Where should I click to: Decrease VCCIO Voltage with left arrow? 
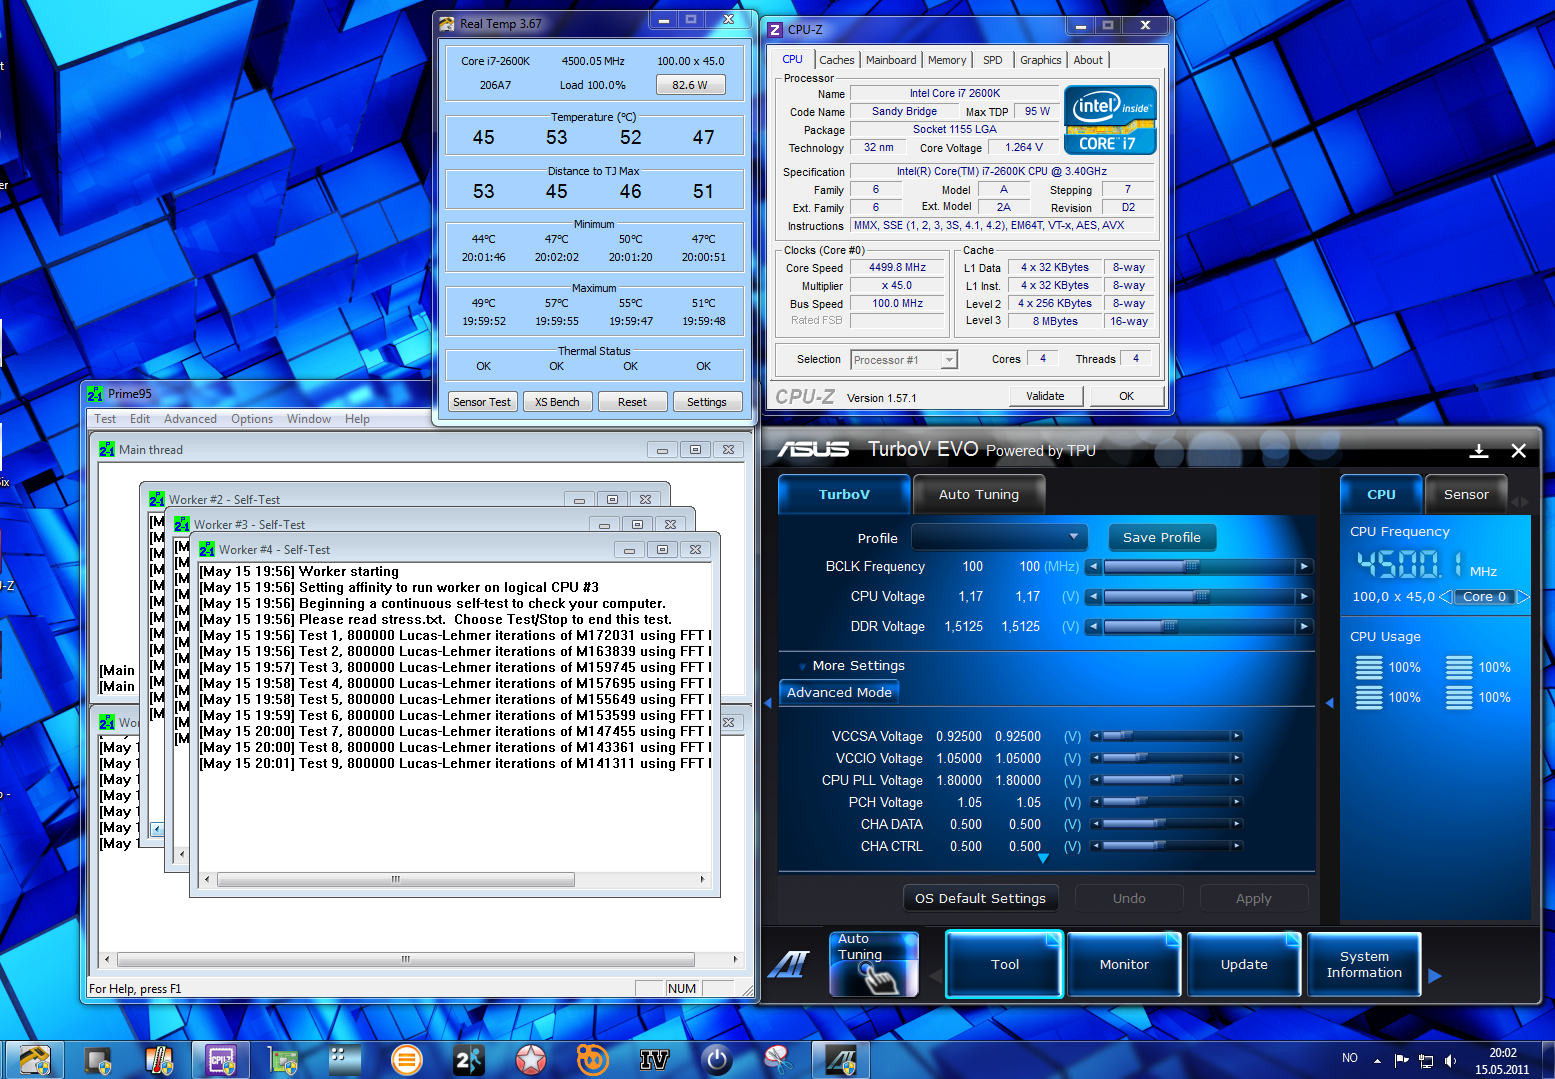point(1095,758)
